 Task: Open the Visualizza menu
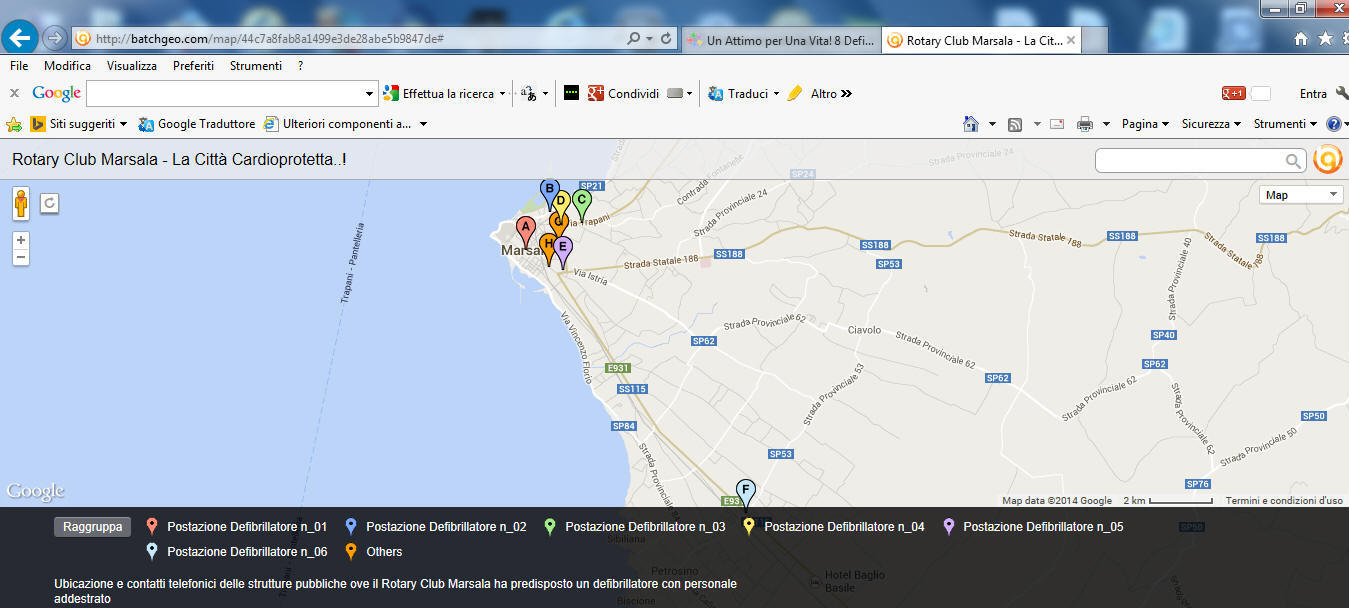pyautogui.click(x=132, y=66)
